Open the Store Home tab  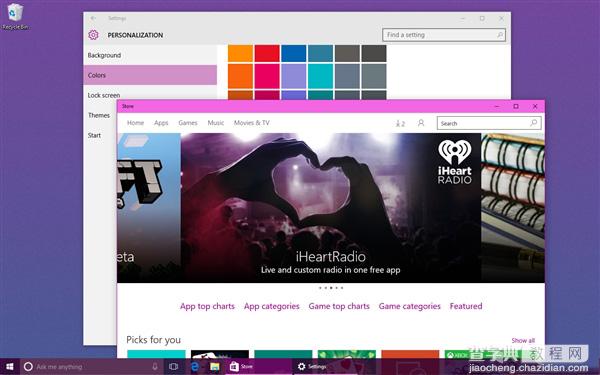coord(135,123)
